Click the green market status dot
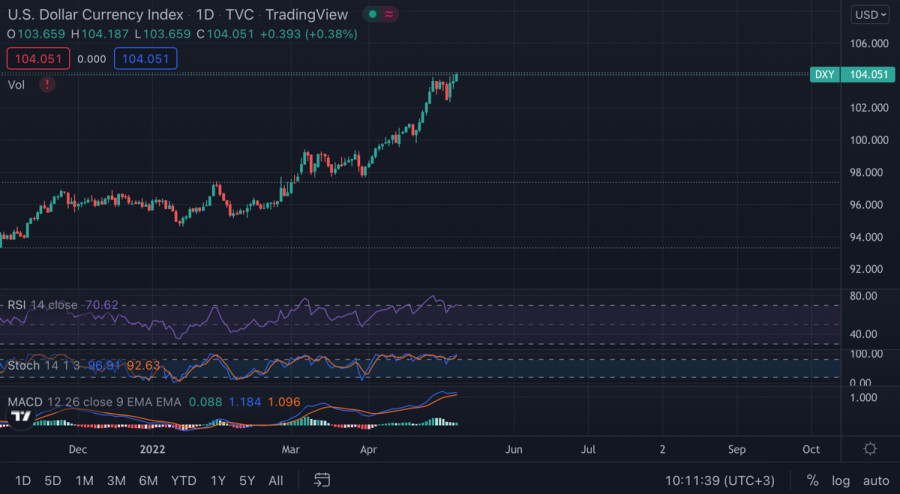This screenshot has height=494, width=900. point(373,14)
